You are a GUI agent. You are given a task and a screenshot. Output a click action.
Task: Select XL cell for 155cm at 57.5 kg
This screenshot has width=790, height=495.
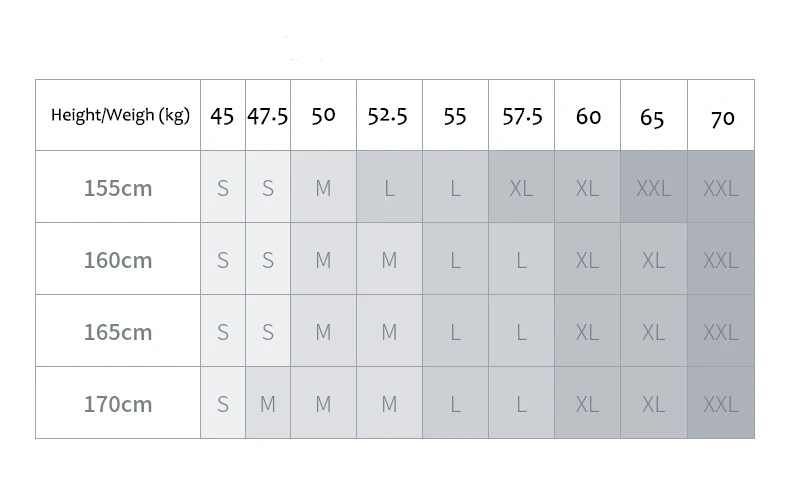(x=521, y=187)
